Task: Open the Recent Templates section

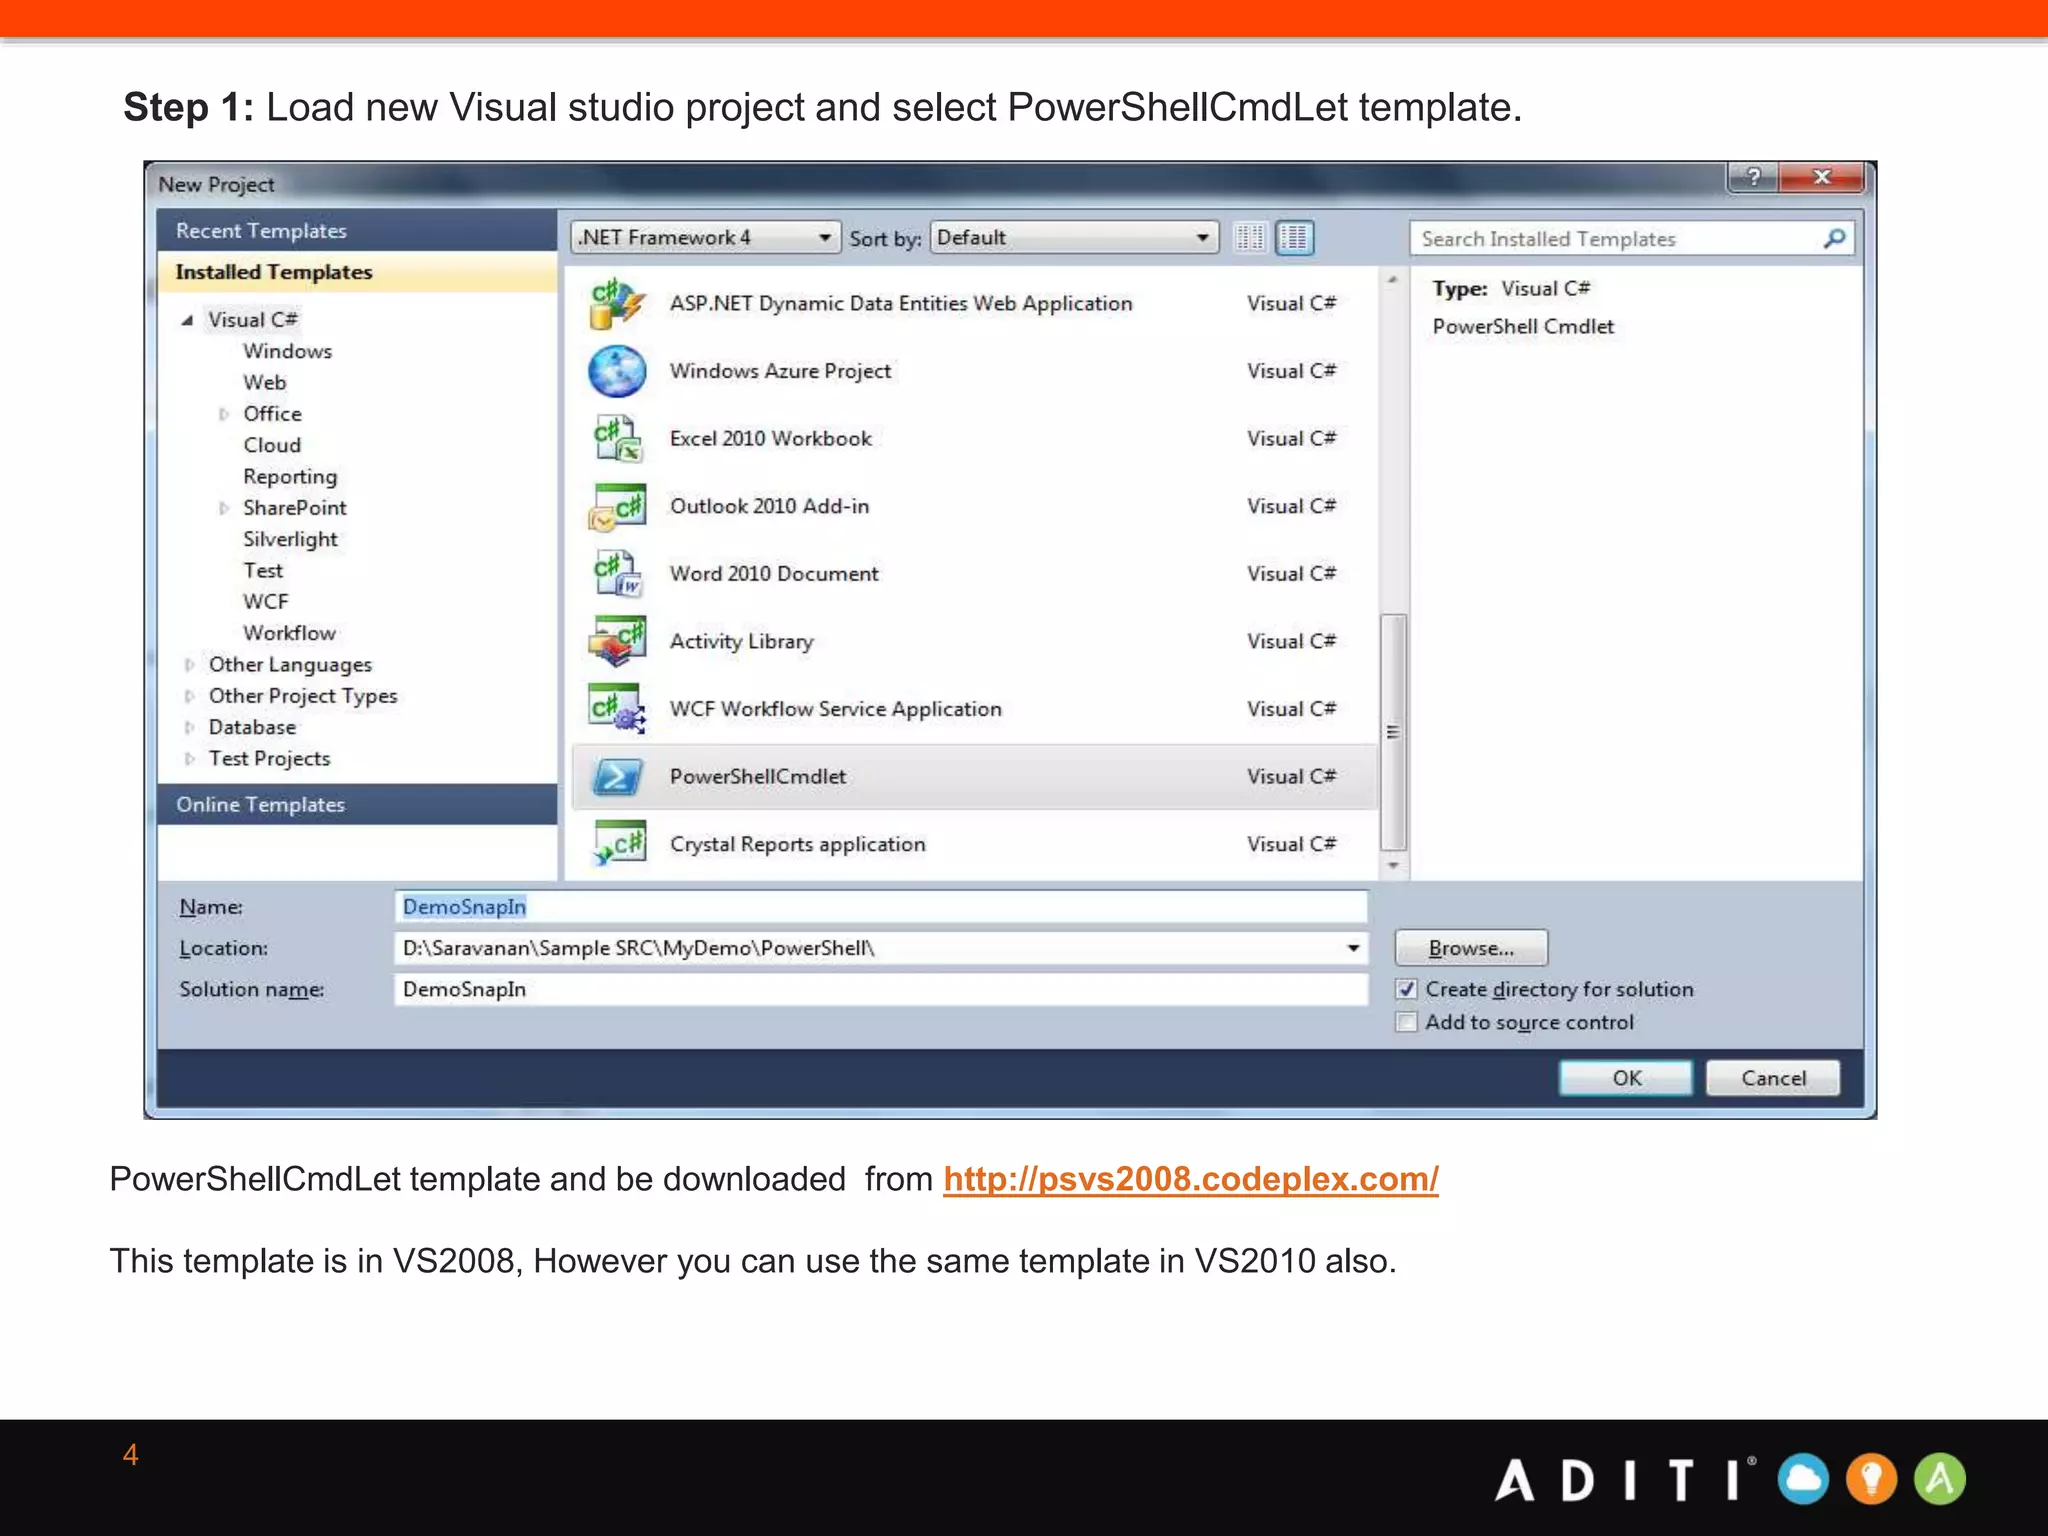Action: click(x=357, y=231)
